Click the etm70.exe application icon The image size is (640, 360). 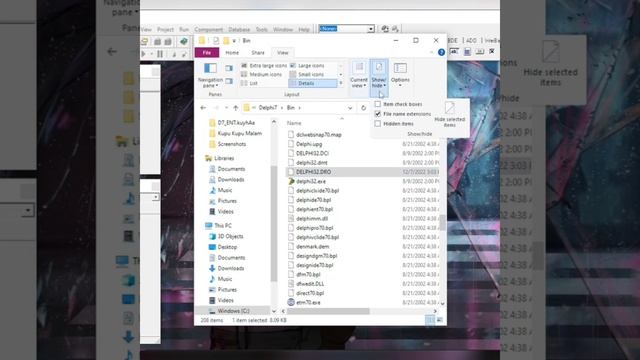tap(291, 302)
